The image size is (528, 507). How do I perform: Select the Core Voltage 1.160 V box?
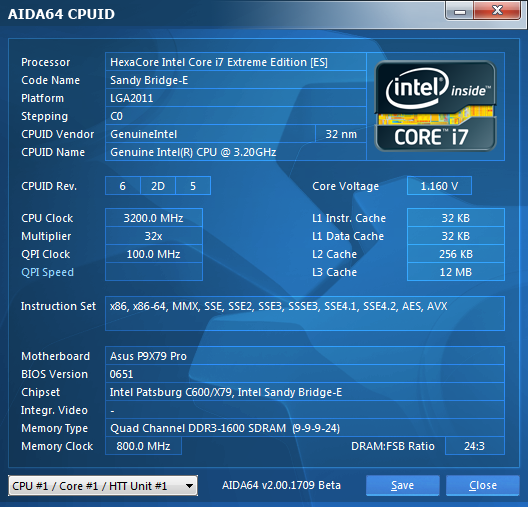439,186
